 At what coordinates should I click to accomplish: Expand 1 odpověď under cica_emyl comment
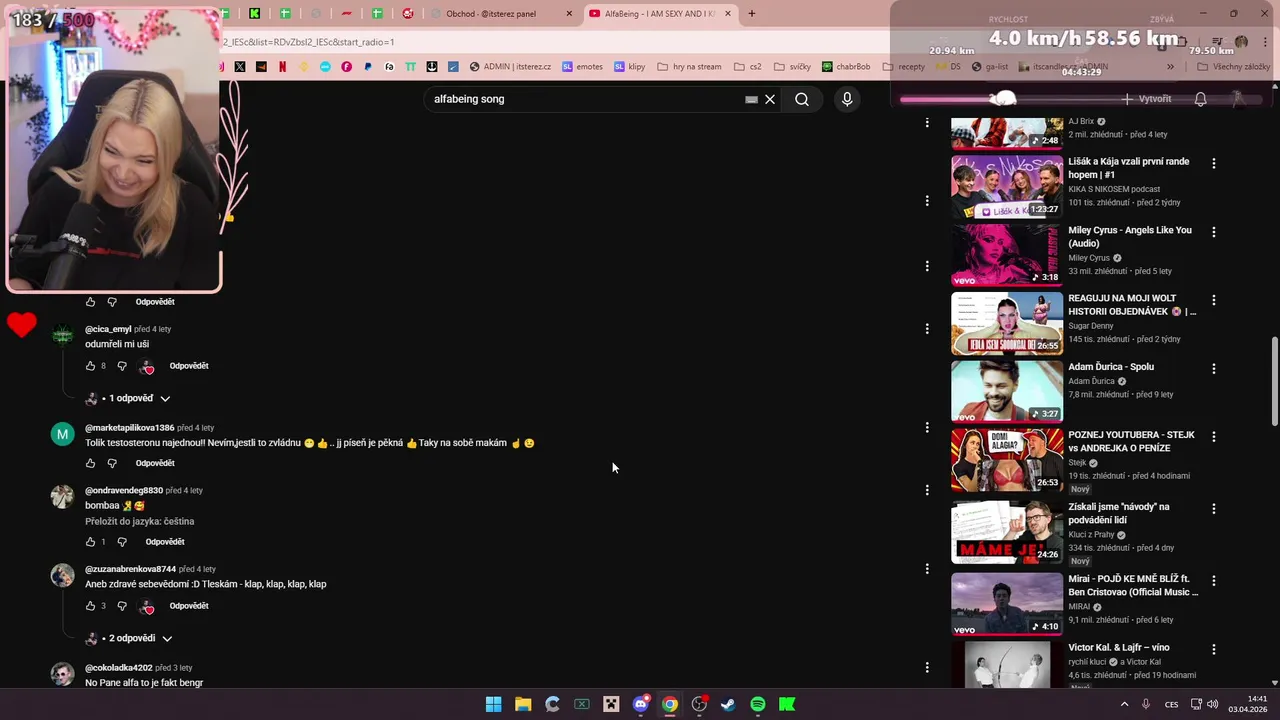(x=129, y=398)
